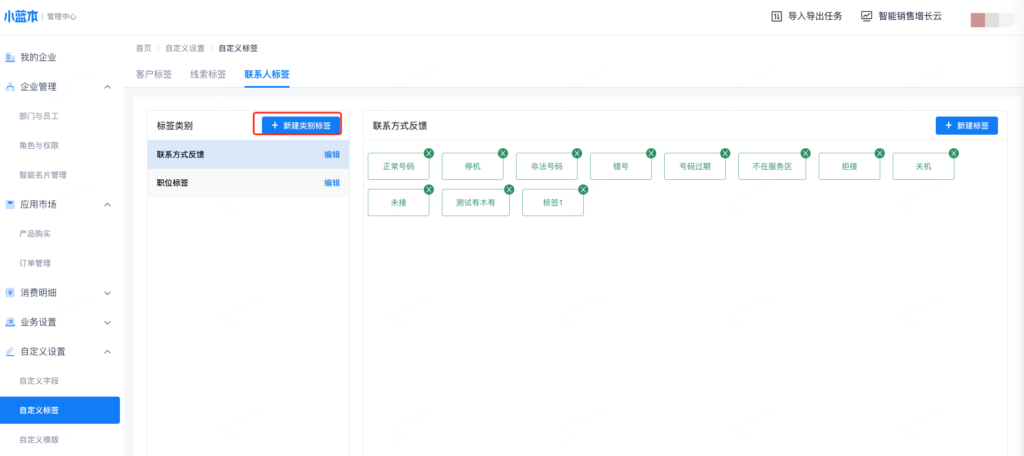Click the 小蓝本 logo icon
Image resolution: width=1024 pixels, height=456 pixels.
(22, 16)
